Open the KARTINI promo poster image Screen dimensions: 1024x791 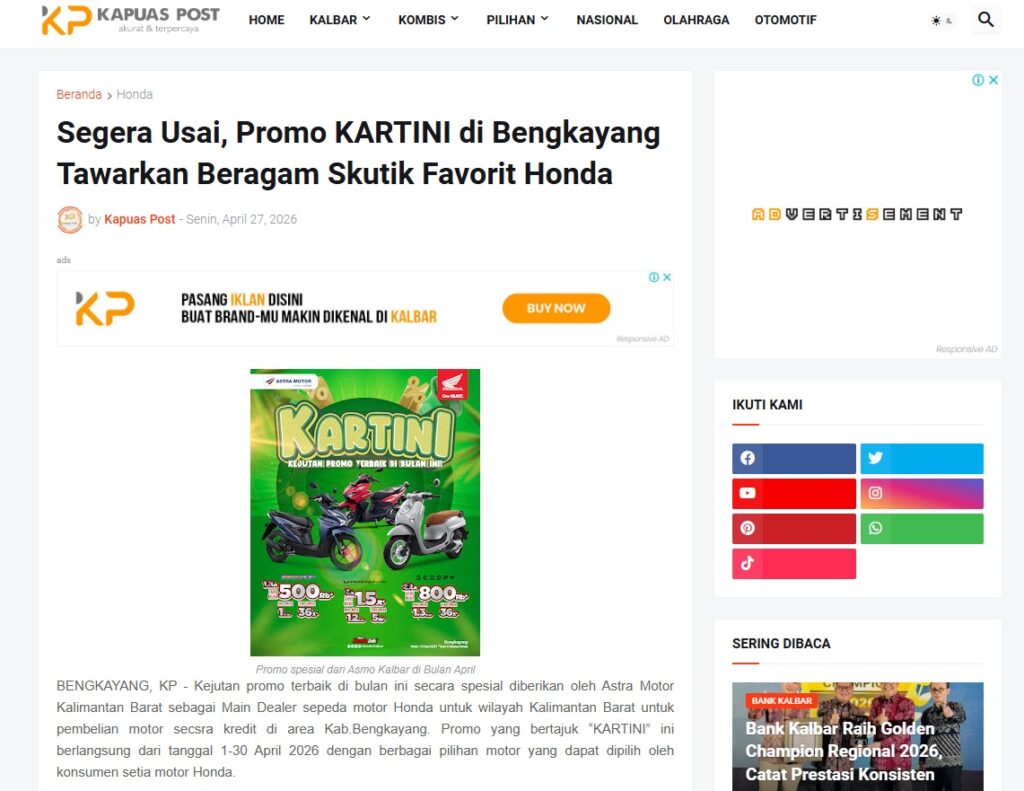[x=365, y=513]
